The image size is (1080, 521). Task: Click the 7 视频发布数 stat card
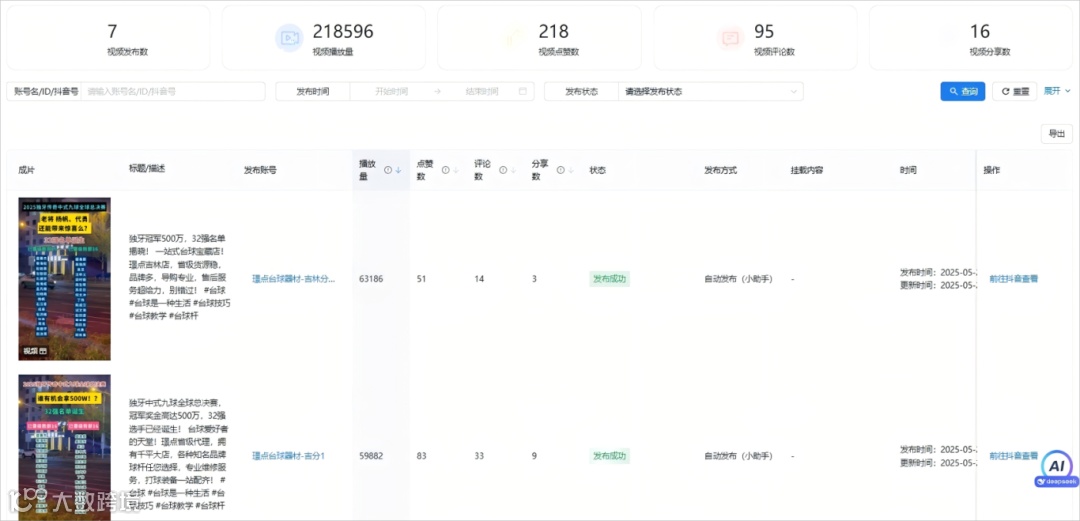pyautogui.click(x=108, y=38)
